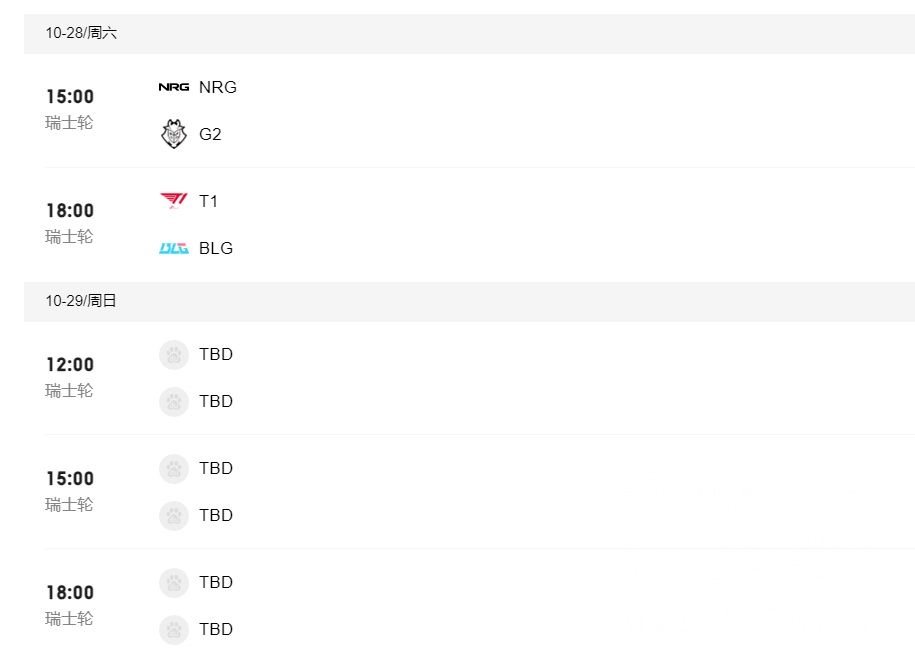Screen dimensions: 915x657
Task: Click the NRG team logo
Action: tap(174, 87)
